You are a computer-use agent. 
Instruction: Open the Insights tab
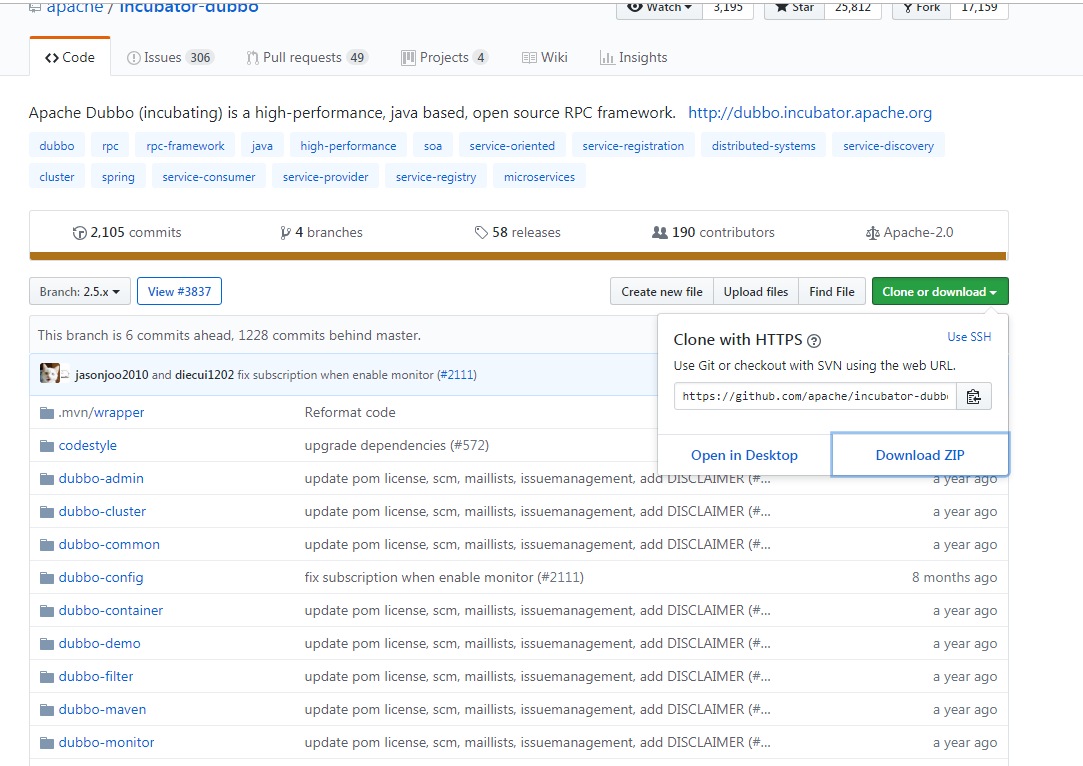coord(634,57)
